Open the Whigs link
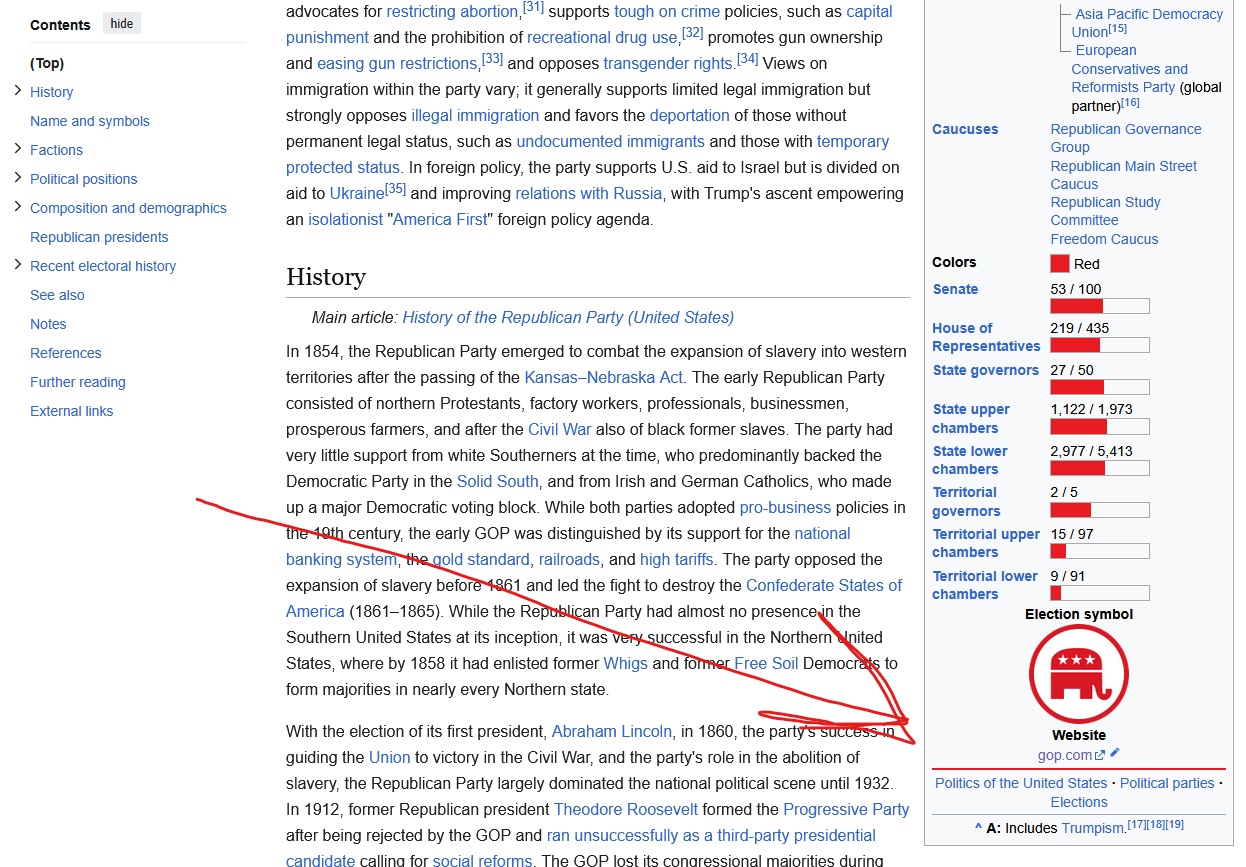This screenshot has height=867, width=1246. (x=626, y=663)
